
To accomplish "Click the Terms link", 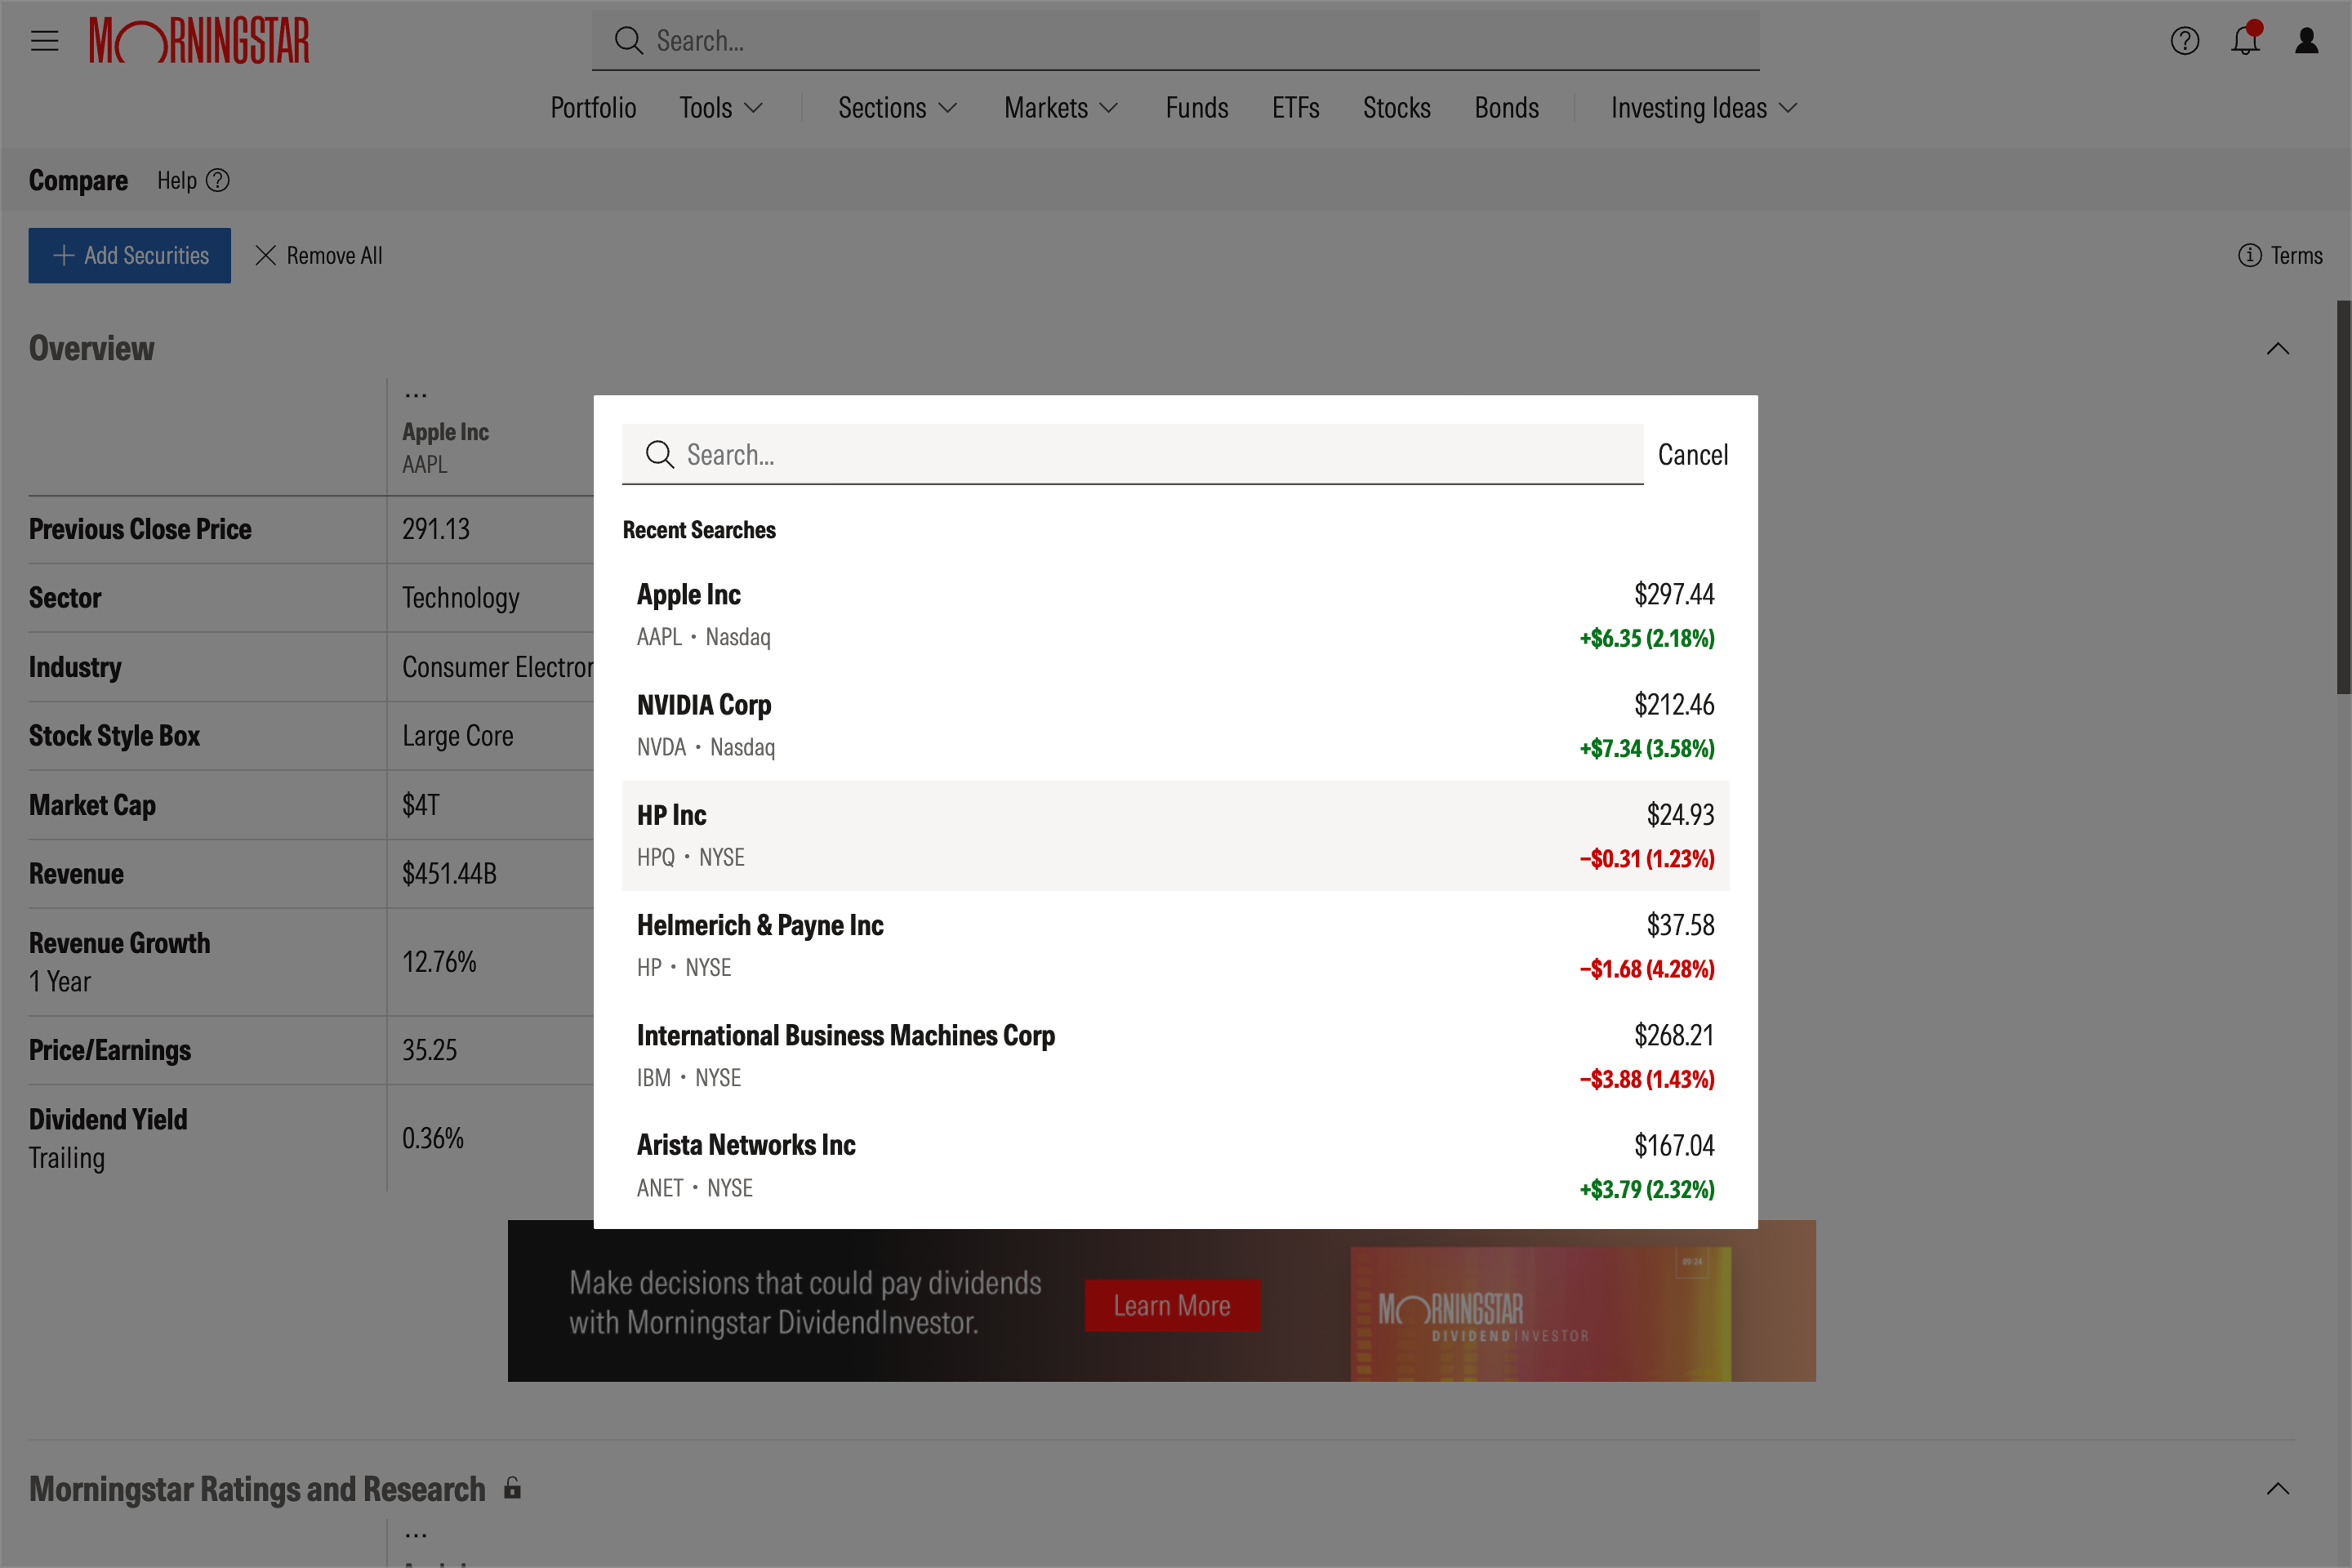I will [2296, 256].
